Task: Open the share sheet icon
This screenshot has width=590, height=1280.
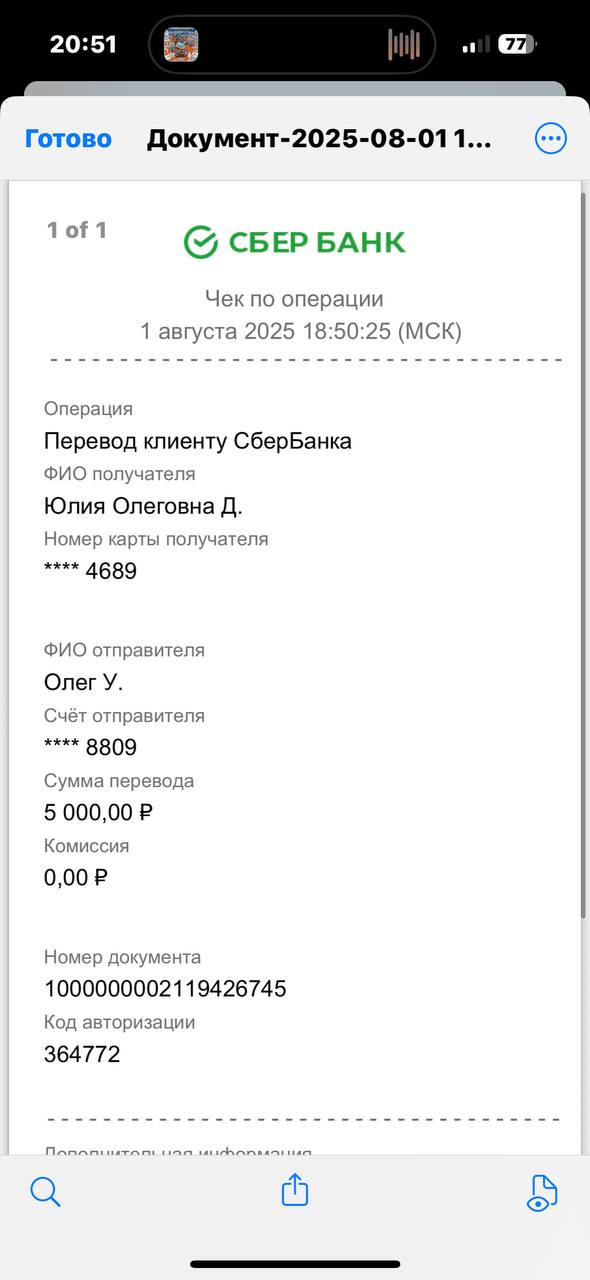Action: pos(295,1190)
